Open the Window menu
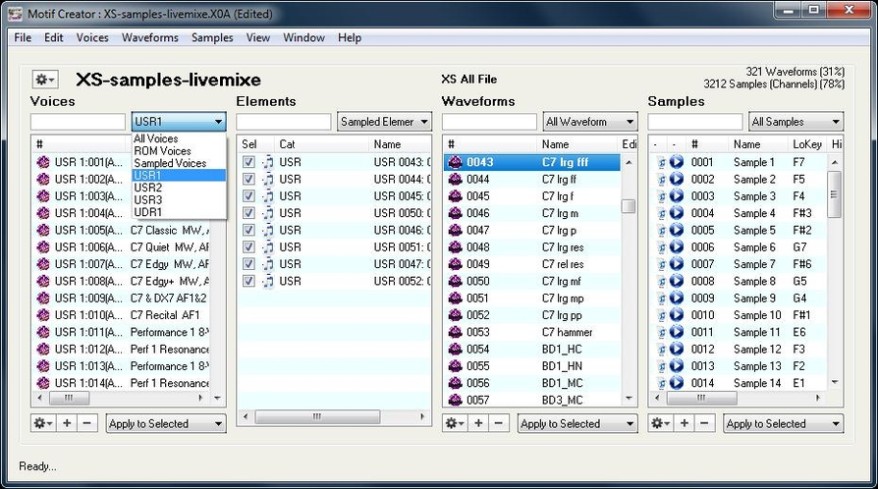 304,38
